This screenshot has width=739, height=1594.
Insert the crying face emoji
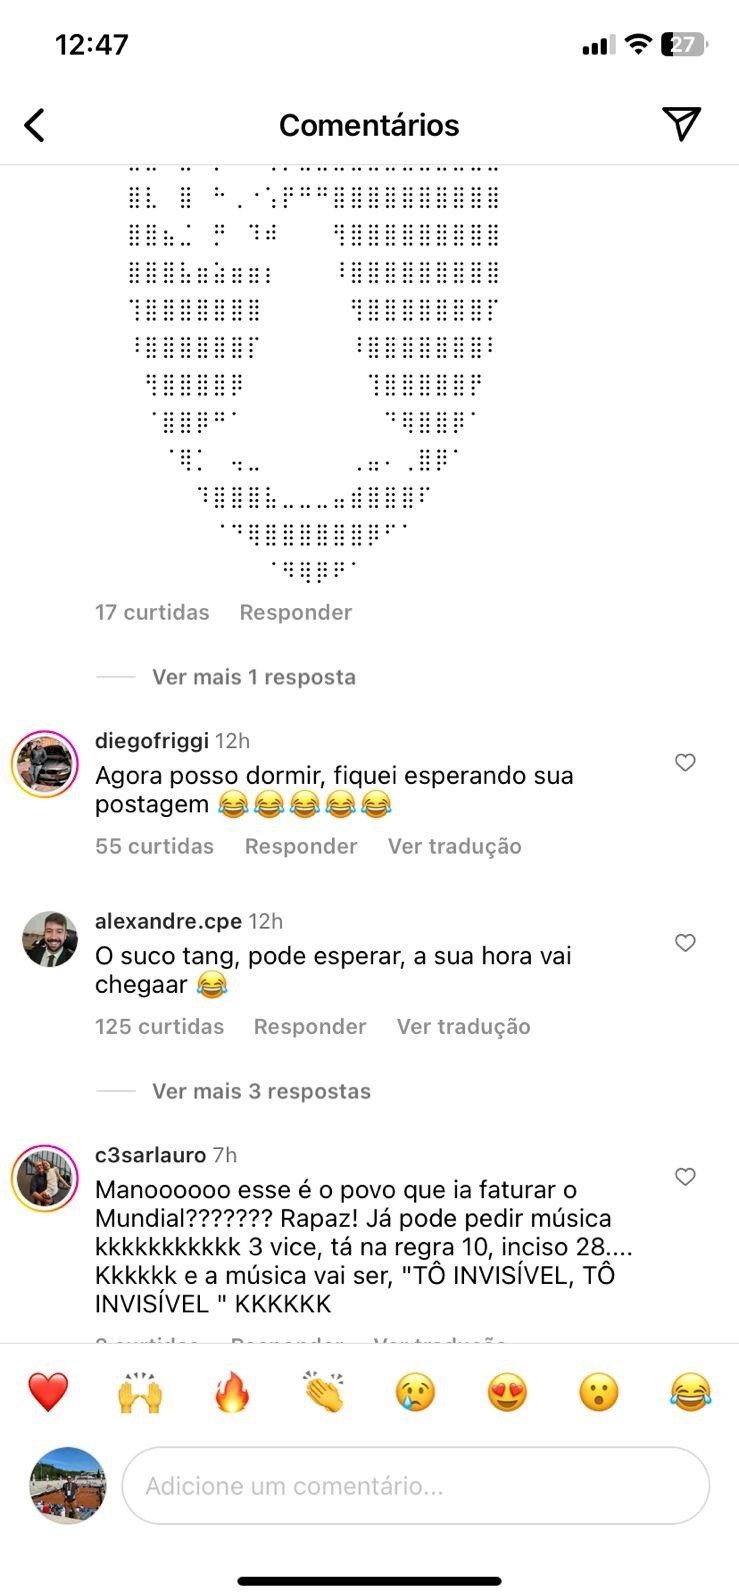tap(415, 1392)
